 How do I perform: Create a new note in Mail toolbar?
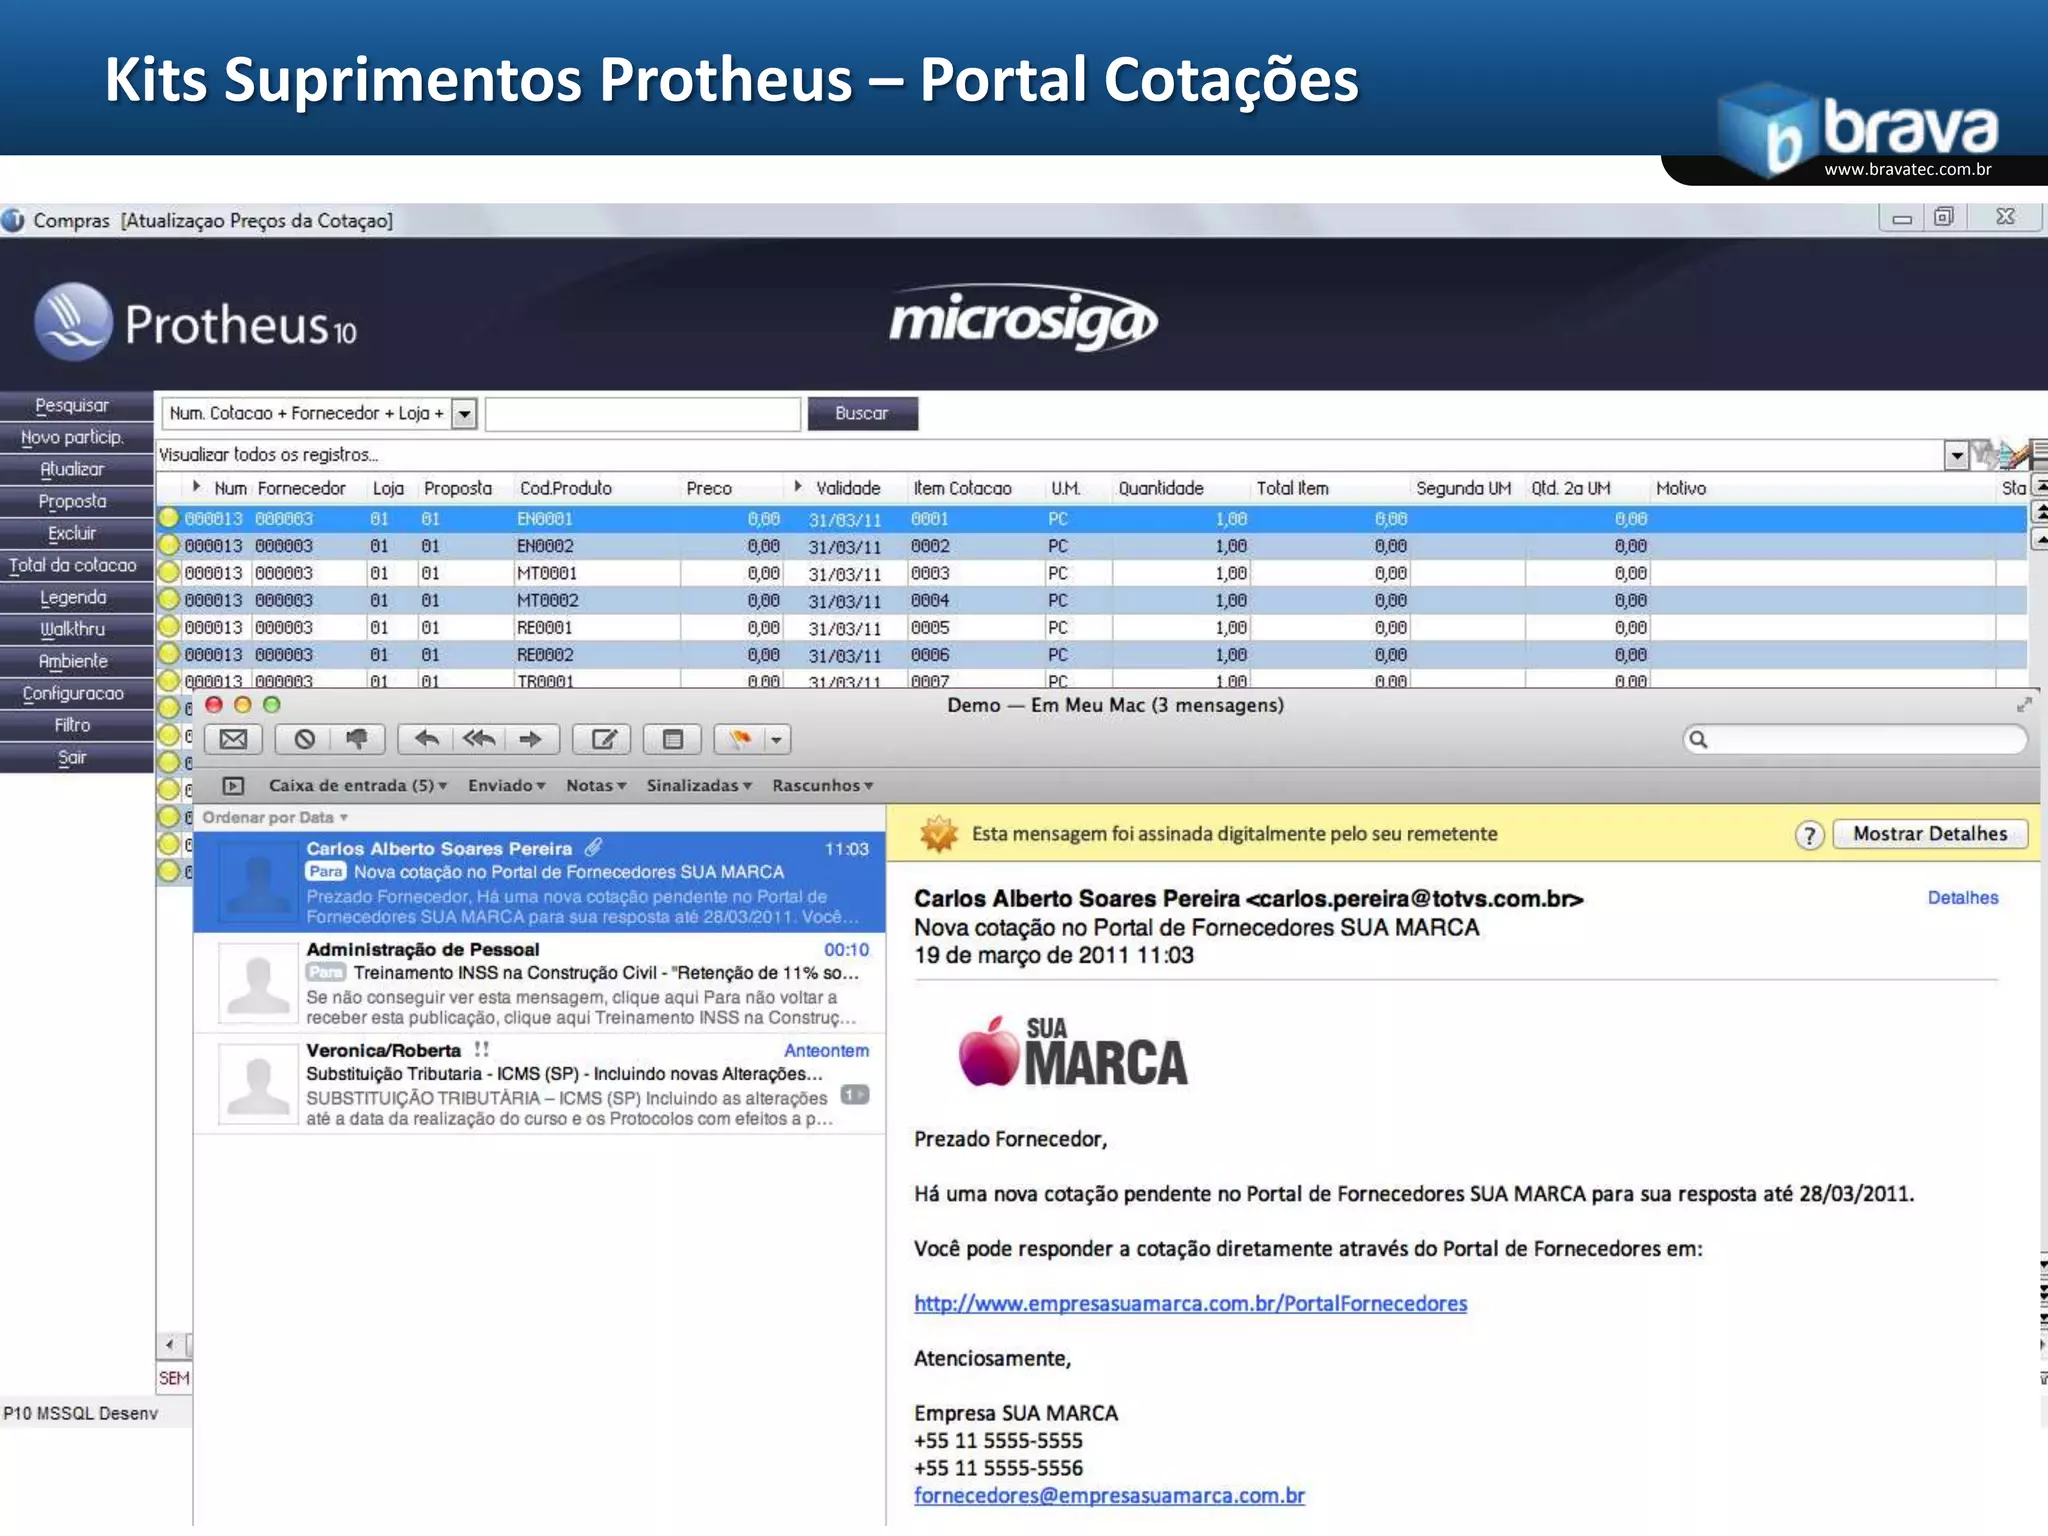(673, 739)
